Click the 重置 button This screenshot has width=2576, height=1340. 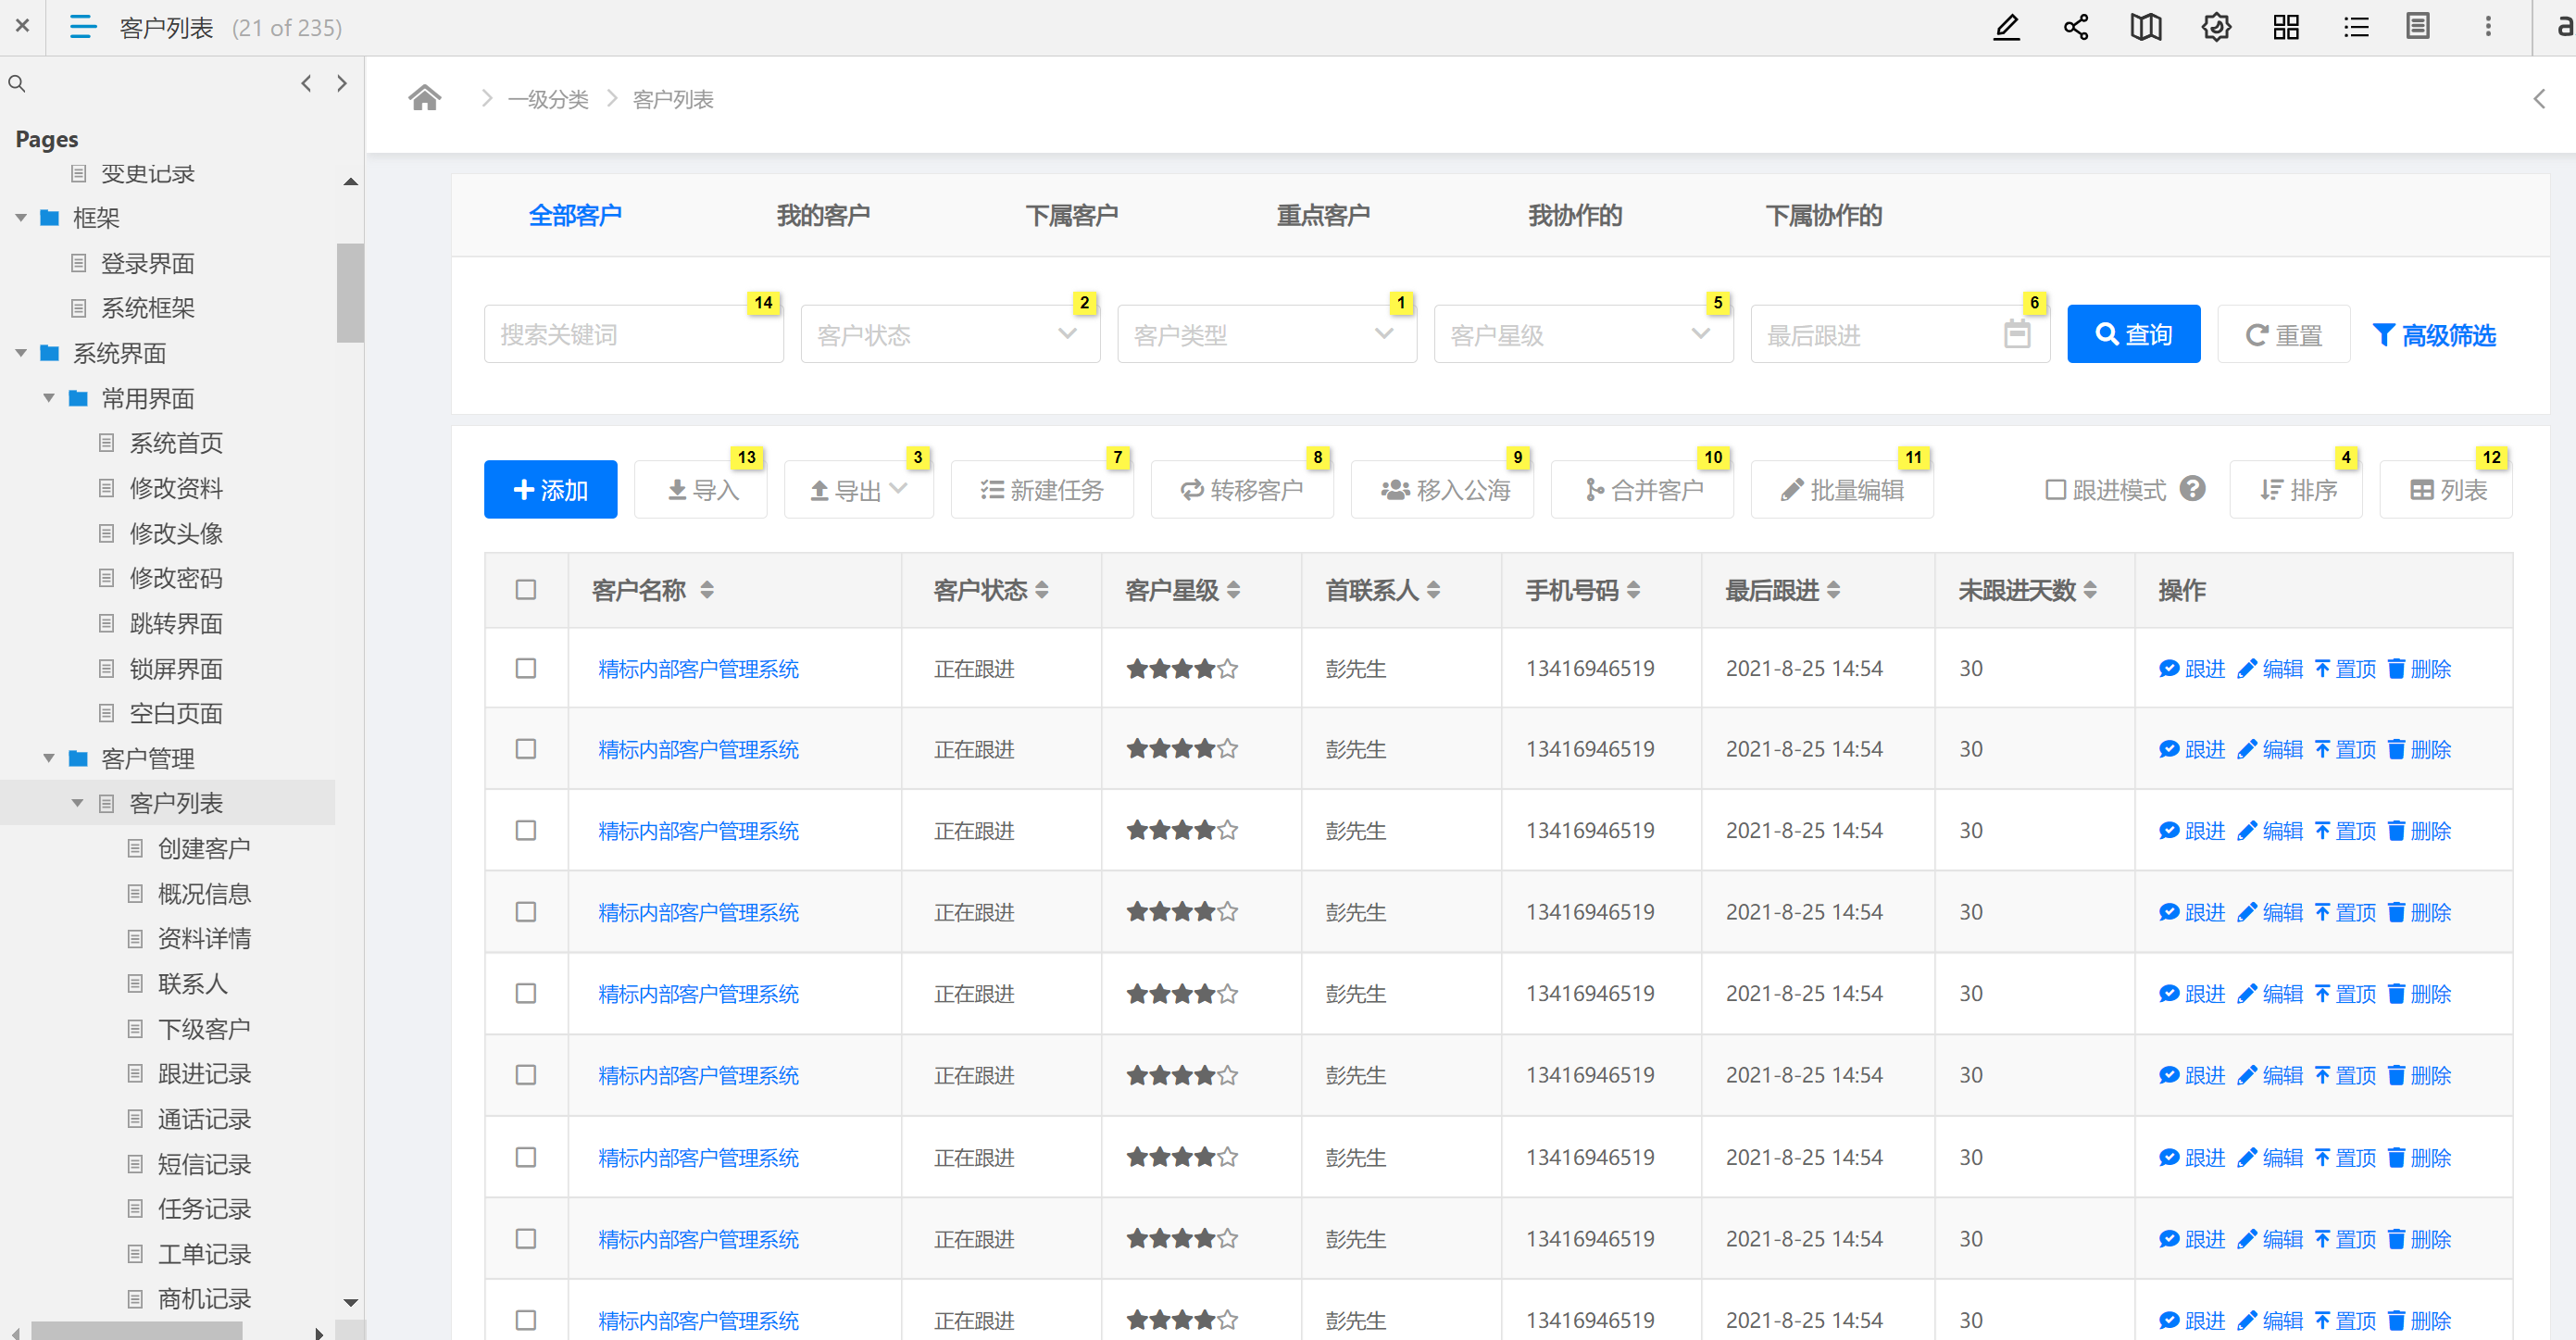tap(2283, 334)
